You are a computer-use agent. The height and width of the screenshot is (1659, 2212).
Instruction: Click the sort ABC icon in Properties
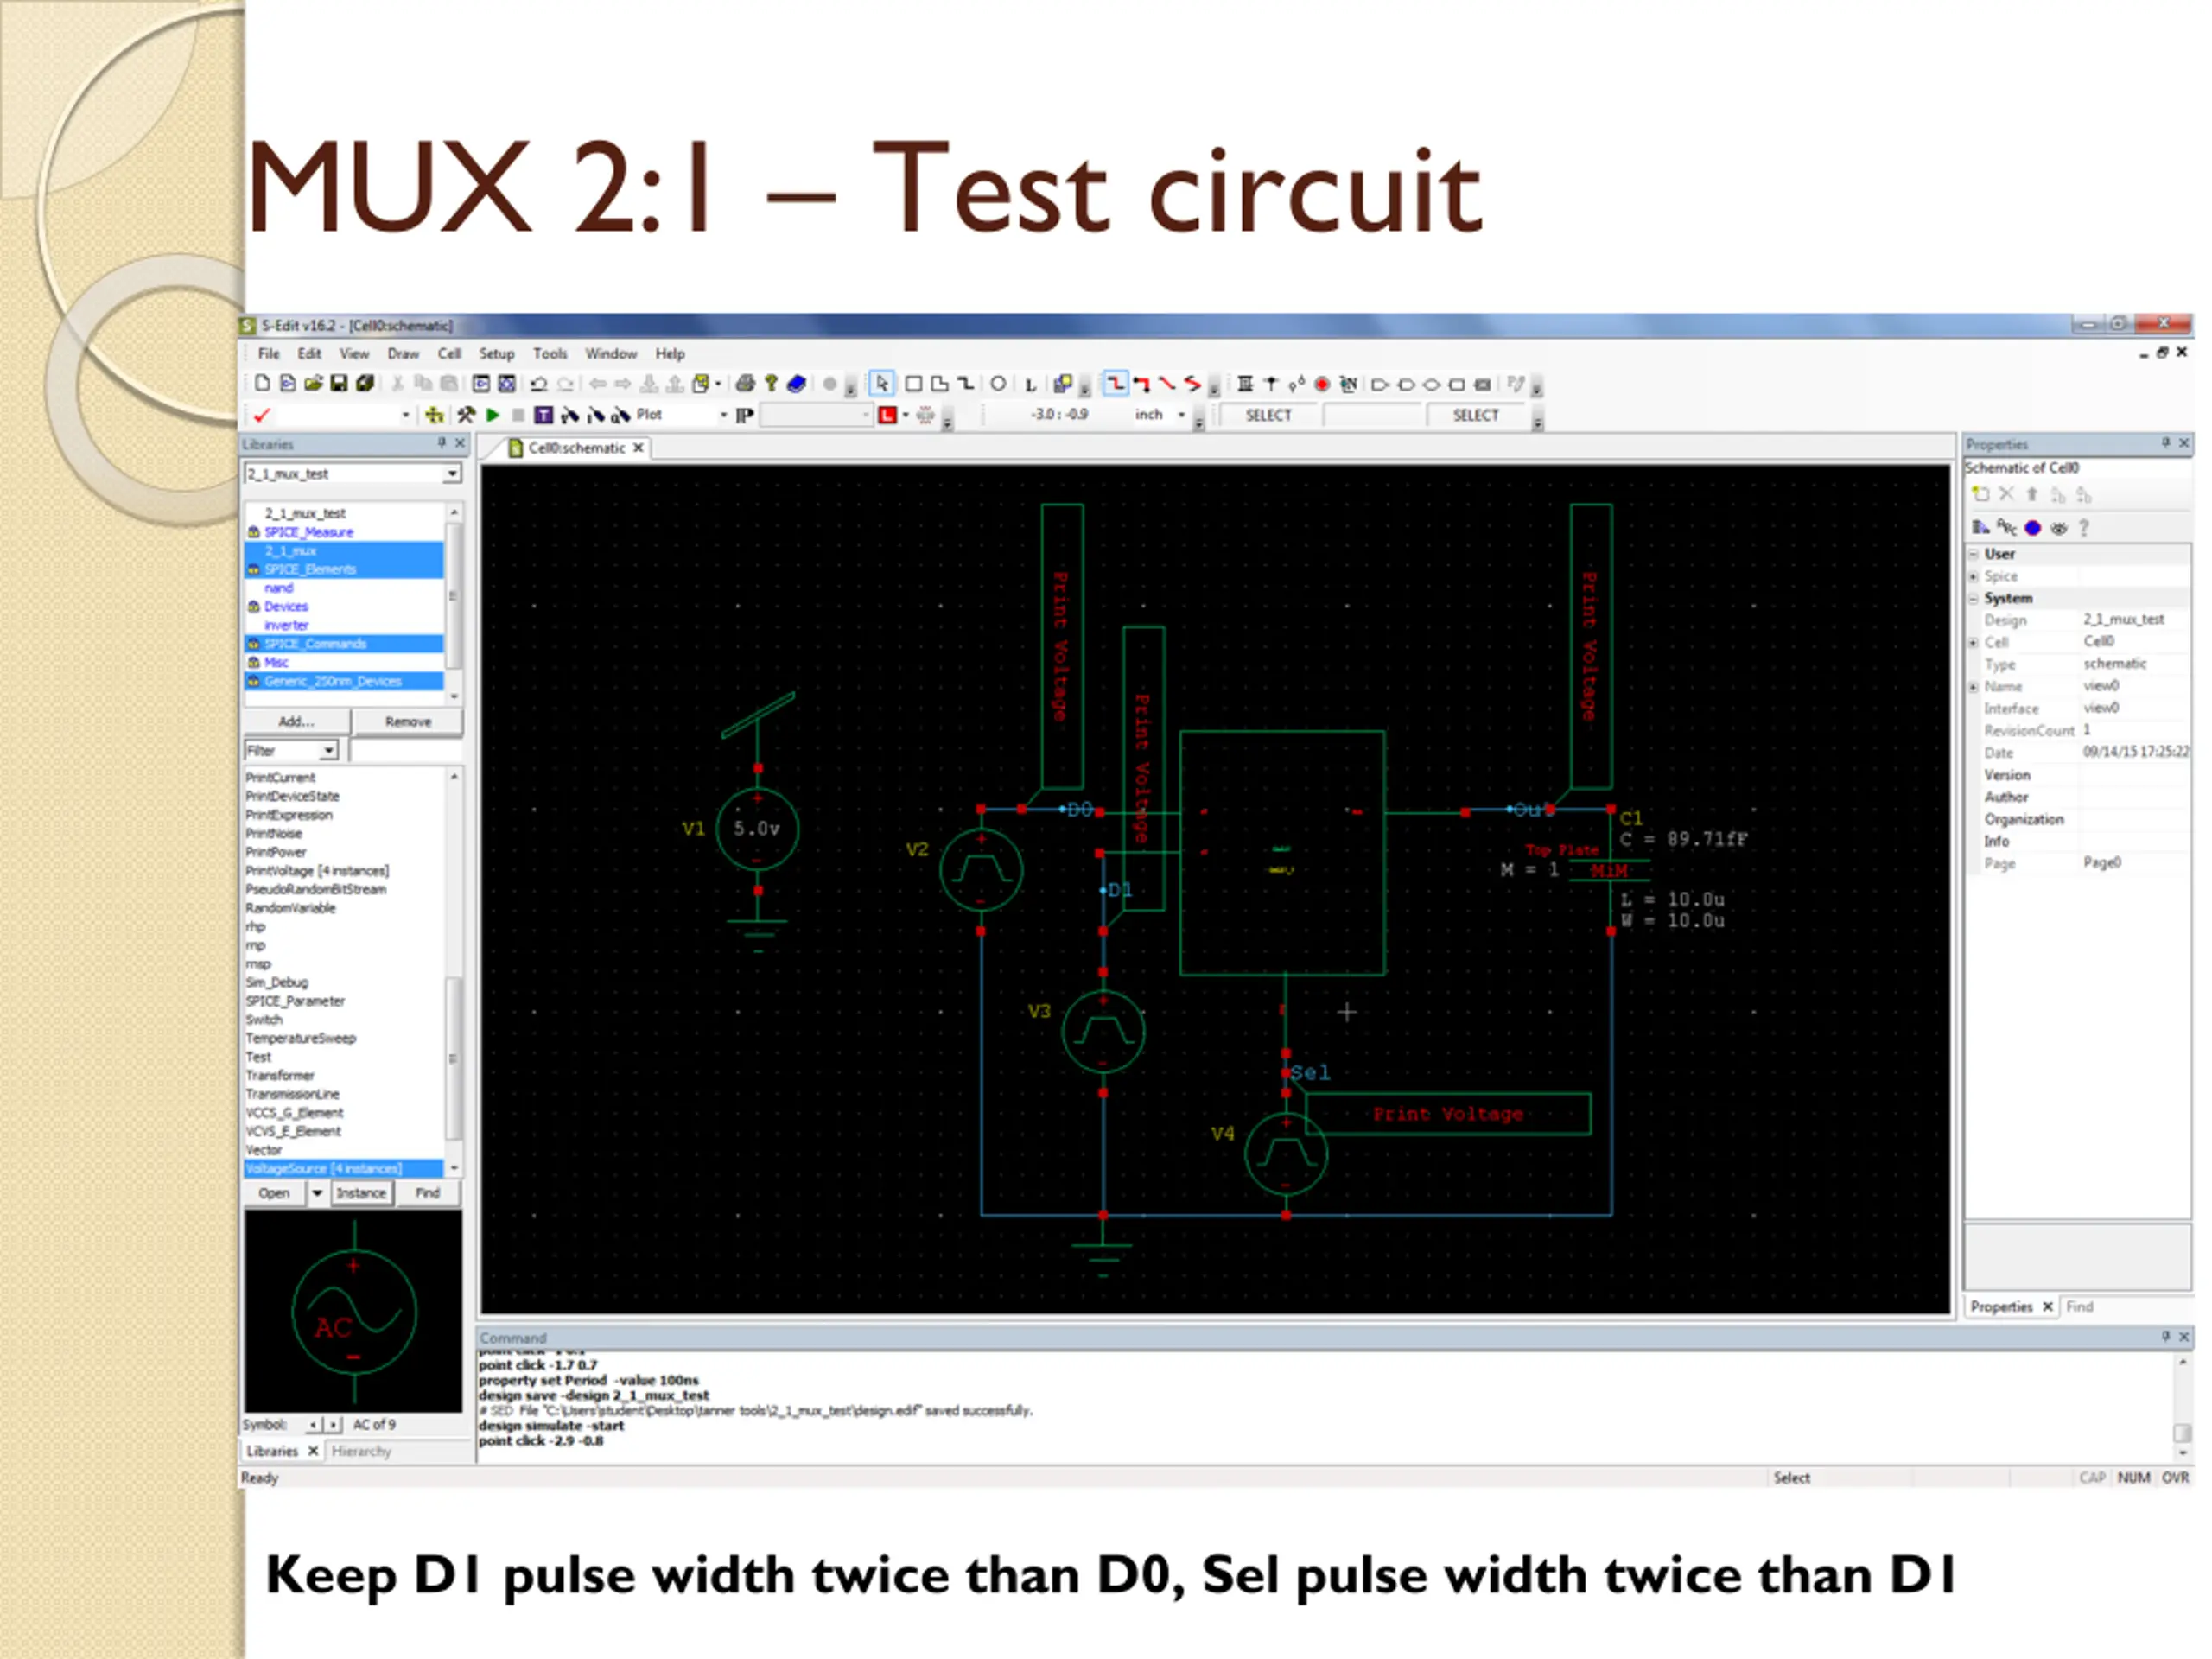(2006, 527)
